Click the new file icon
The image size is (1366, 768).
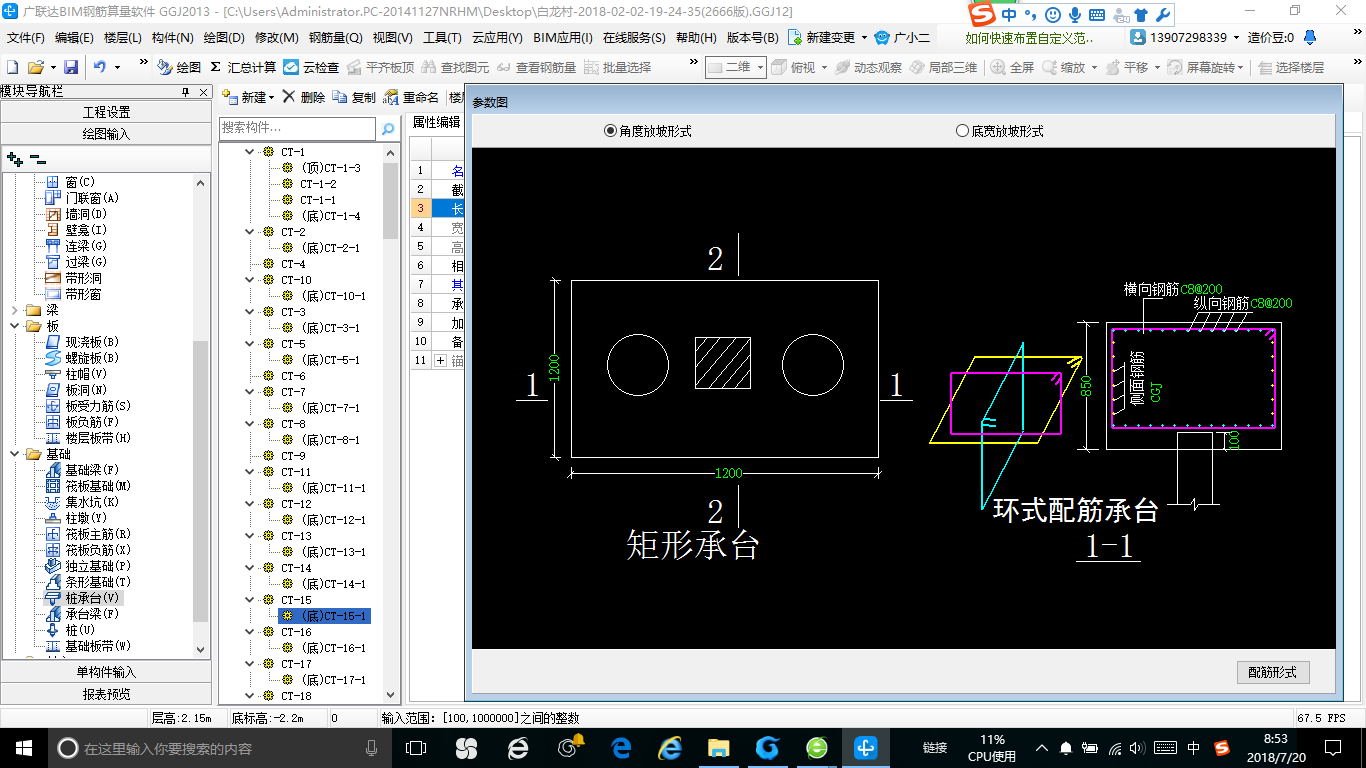pos(12,67)
